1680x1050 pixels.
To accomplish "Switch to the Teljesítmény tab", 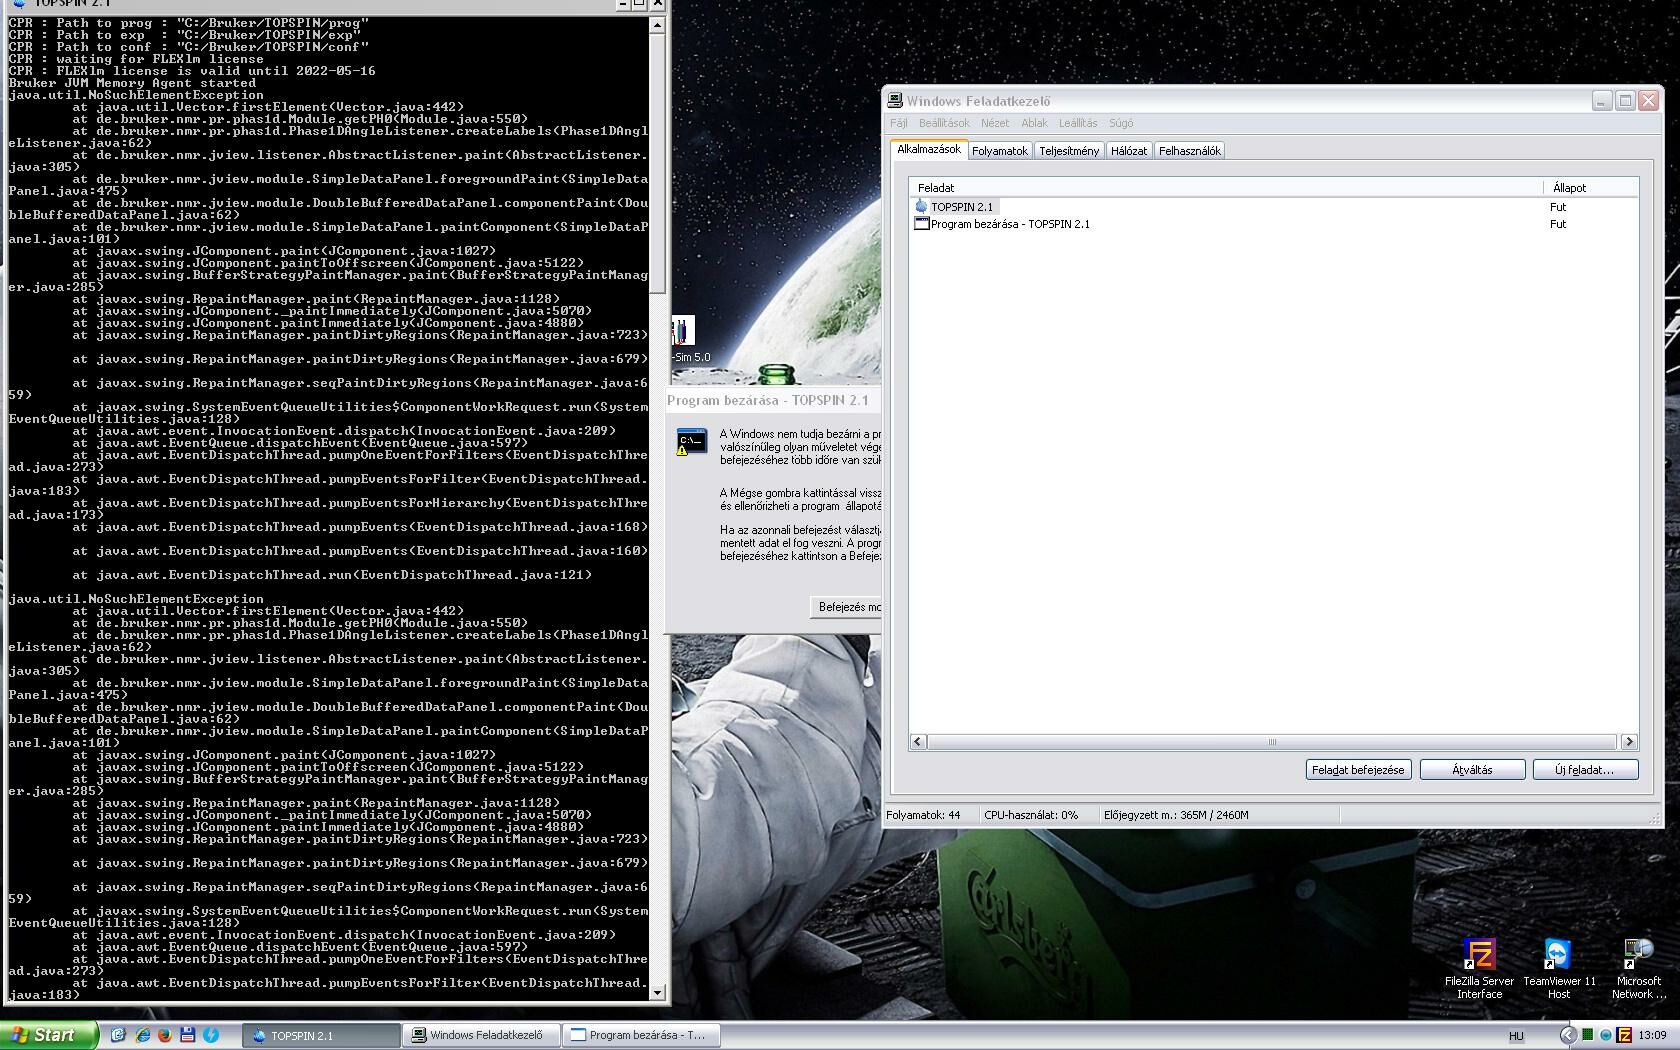I will 1069,151.
